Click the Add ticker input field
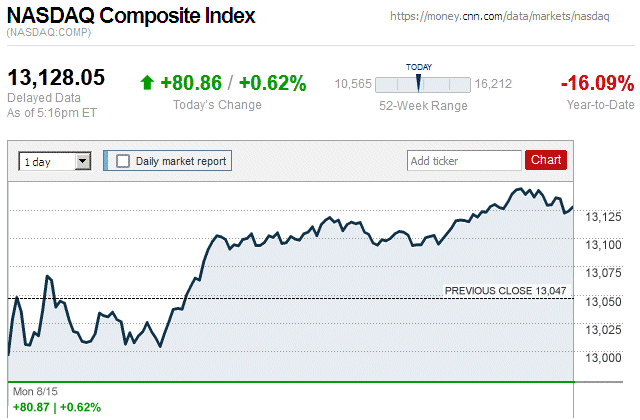The height and width of the screenshot is (420, 640). pos(463,160)
